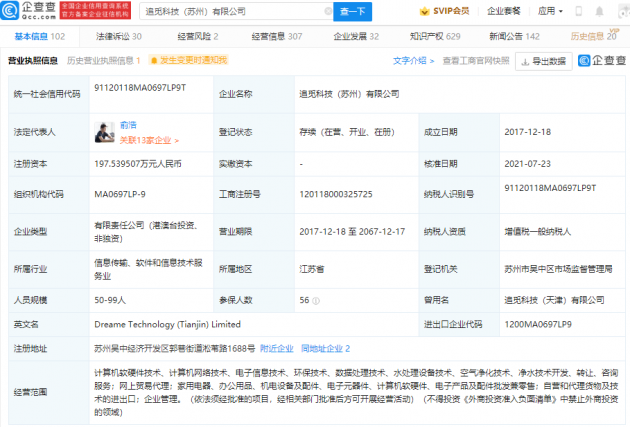This screenshot has width=630, height=427.
Task: Open 历史营业执照信息 link
Action: pos(103,61)
